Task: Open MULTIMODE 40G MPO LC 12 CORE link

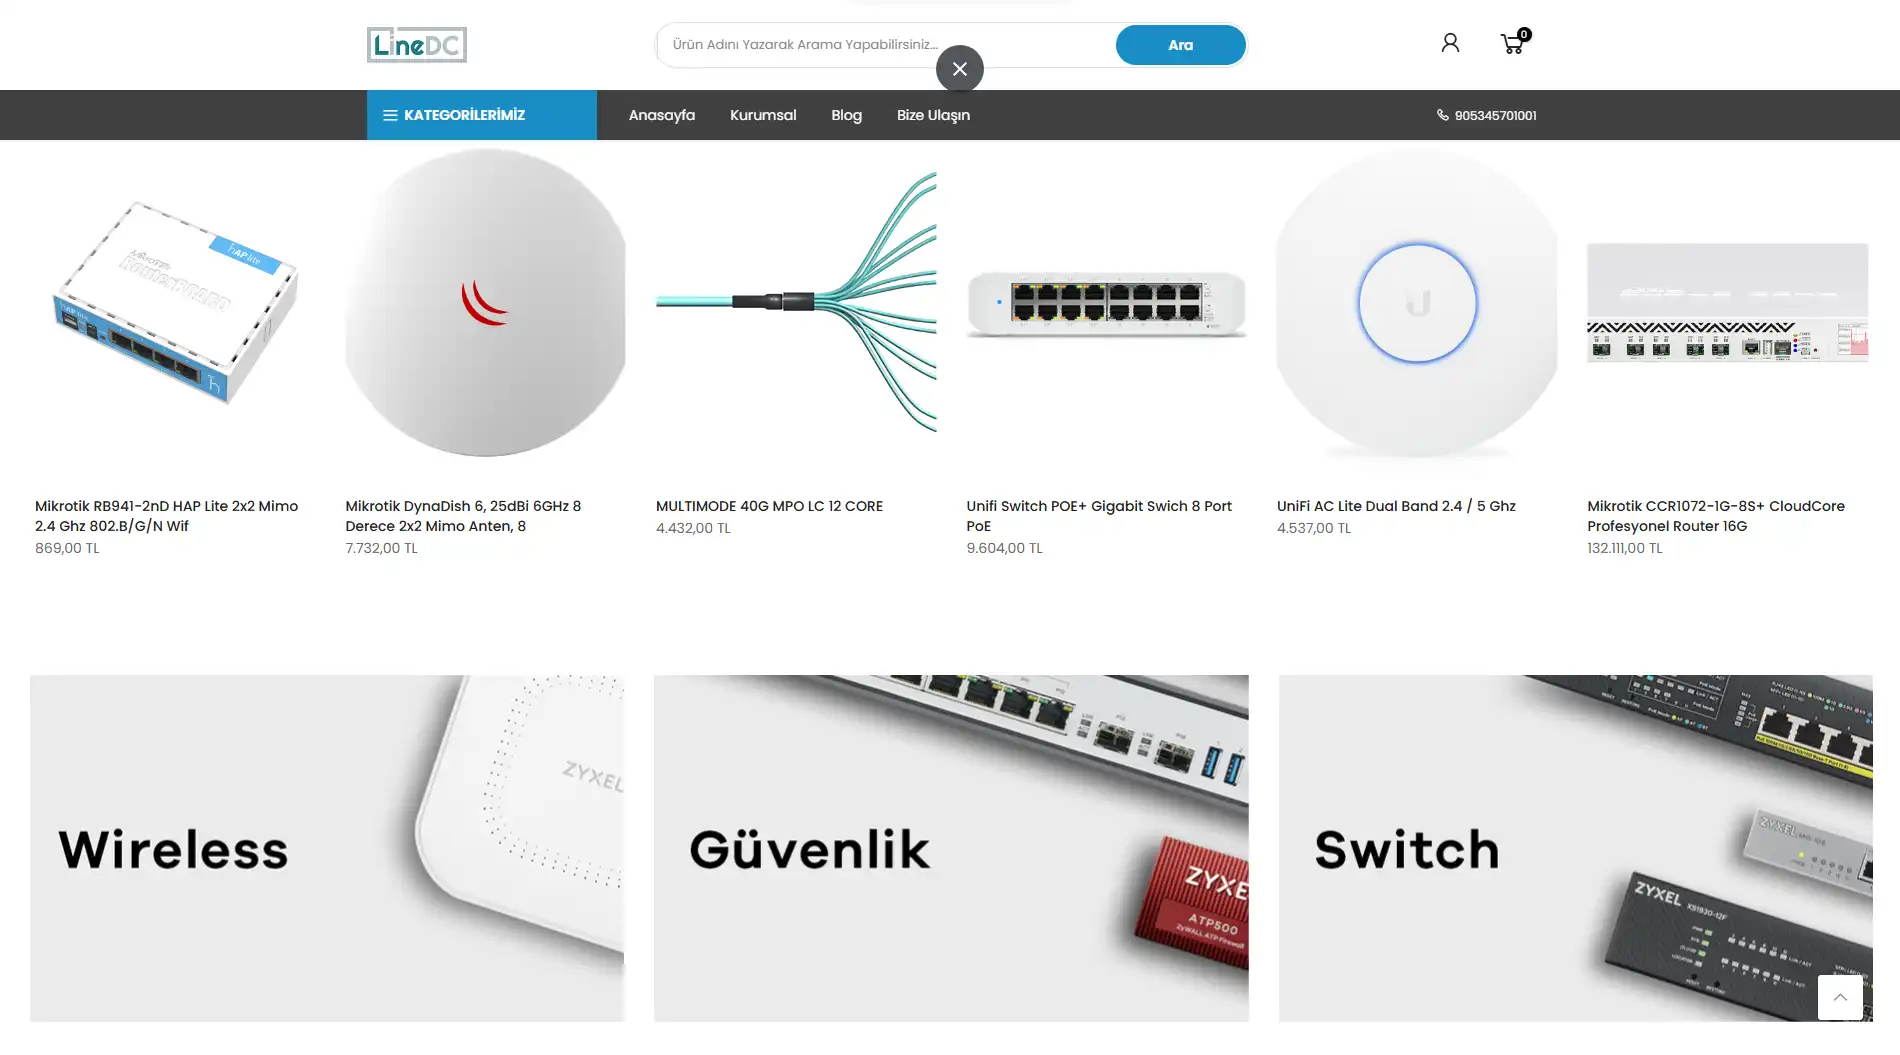Action: pyautogui.click(x=769, y=506)
